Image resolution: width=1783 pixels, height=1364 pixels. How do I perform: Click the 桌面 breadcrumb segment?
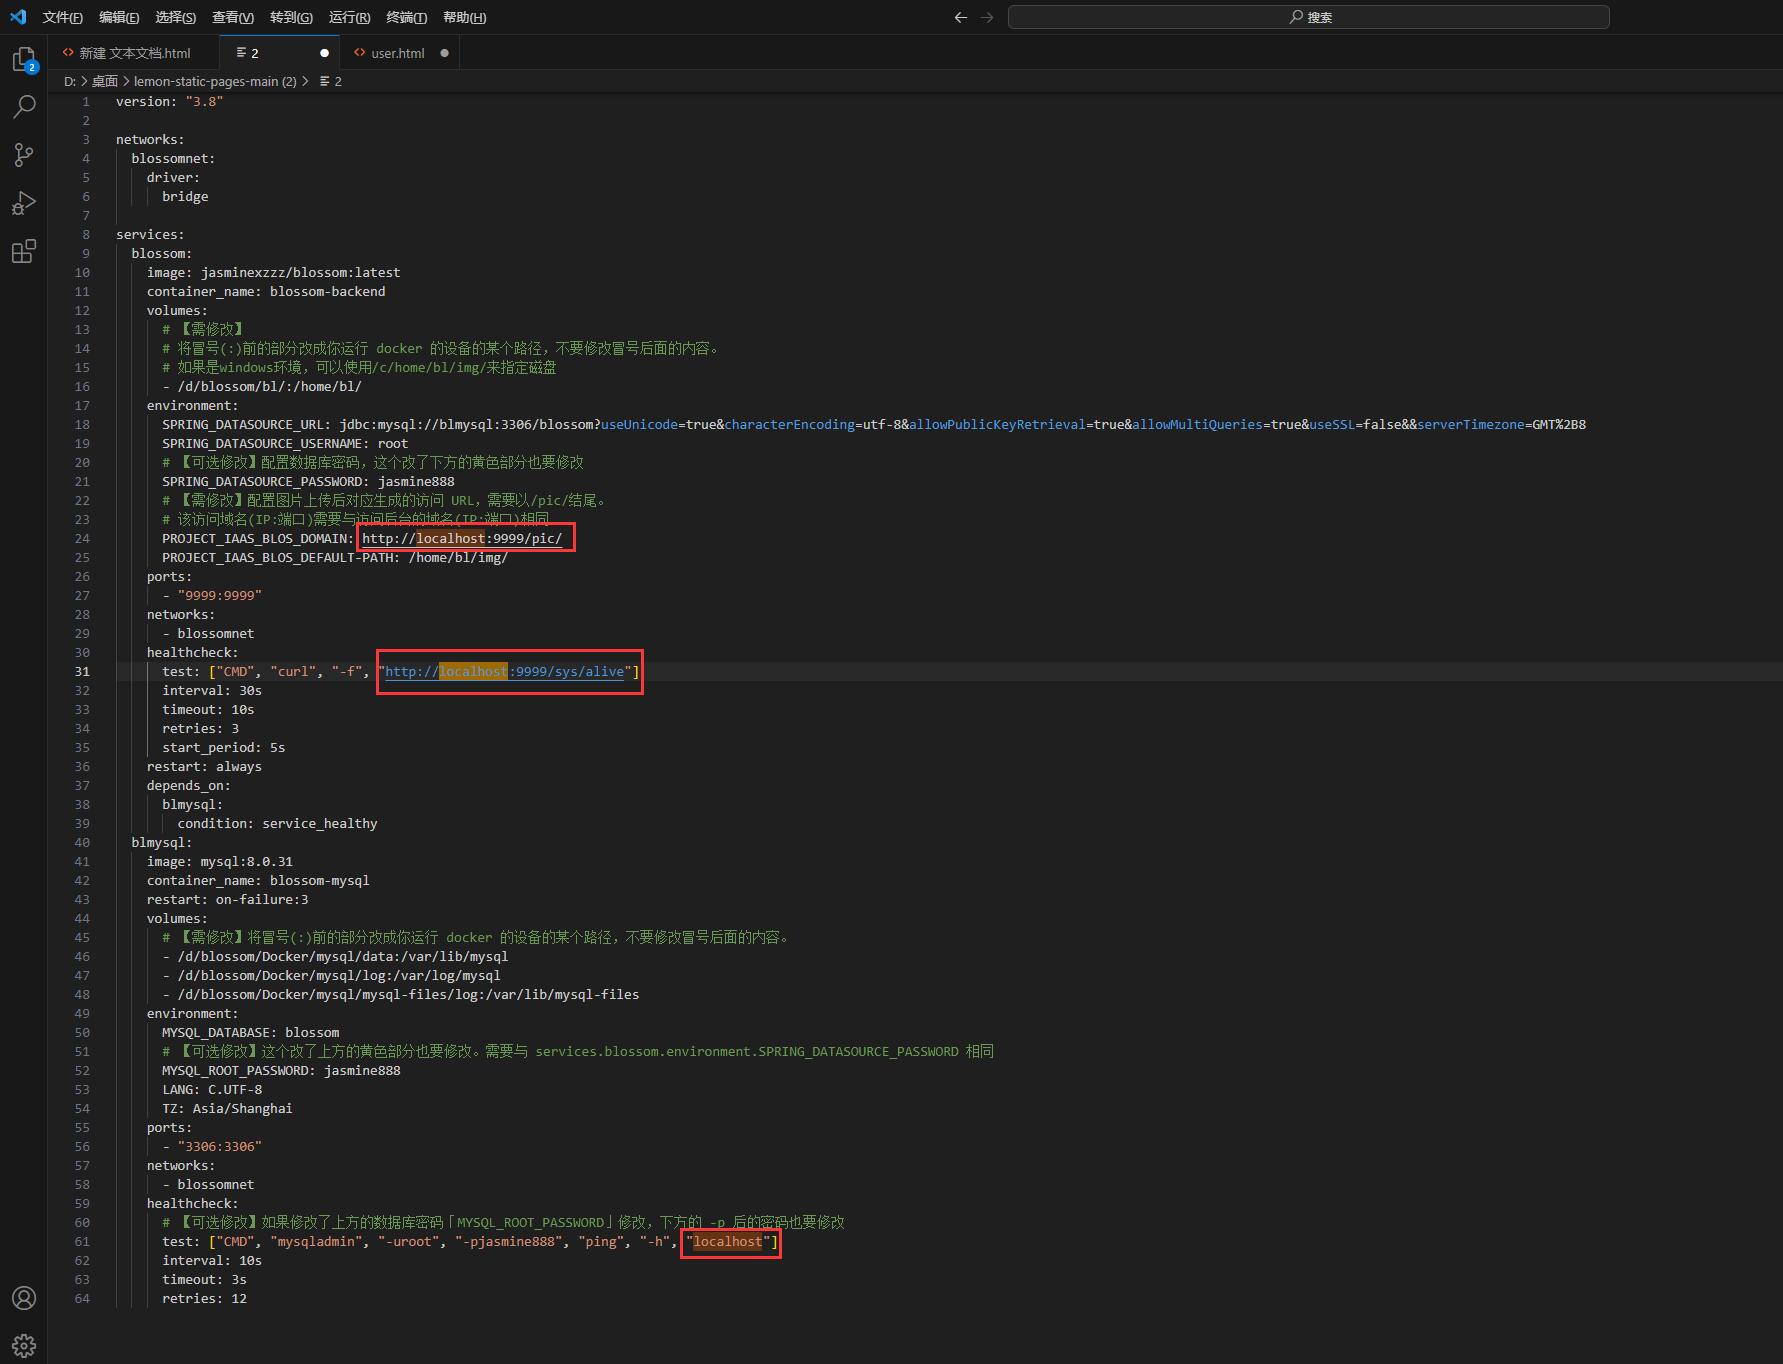click(105, 81)
